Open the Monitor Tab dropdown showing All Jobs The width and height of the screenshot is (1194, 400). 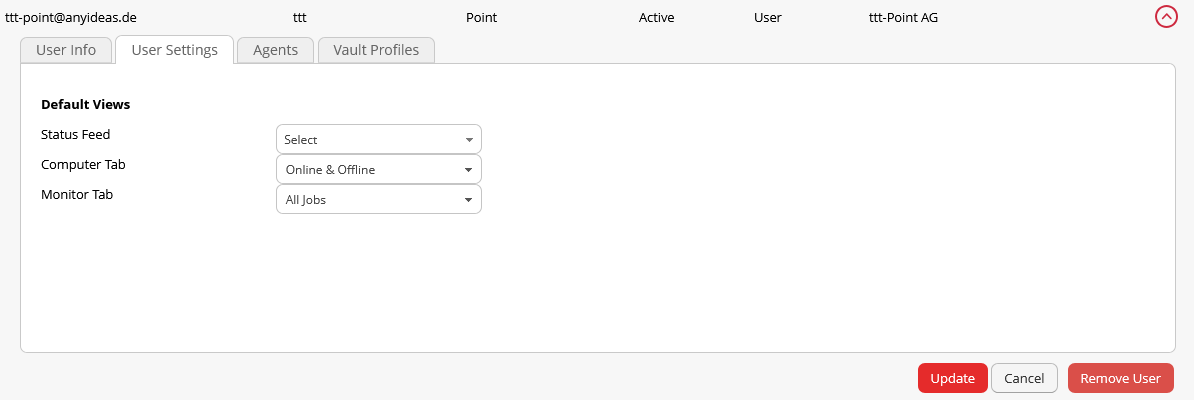[378, 200]
